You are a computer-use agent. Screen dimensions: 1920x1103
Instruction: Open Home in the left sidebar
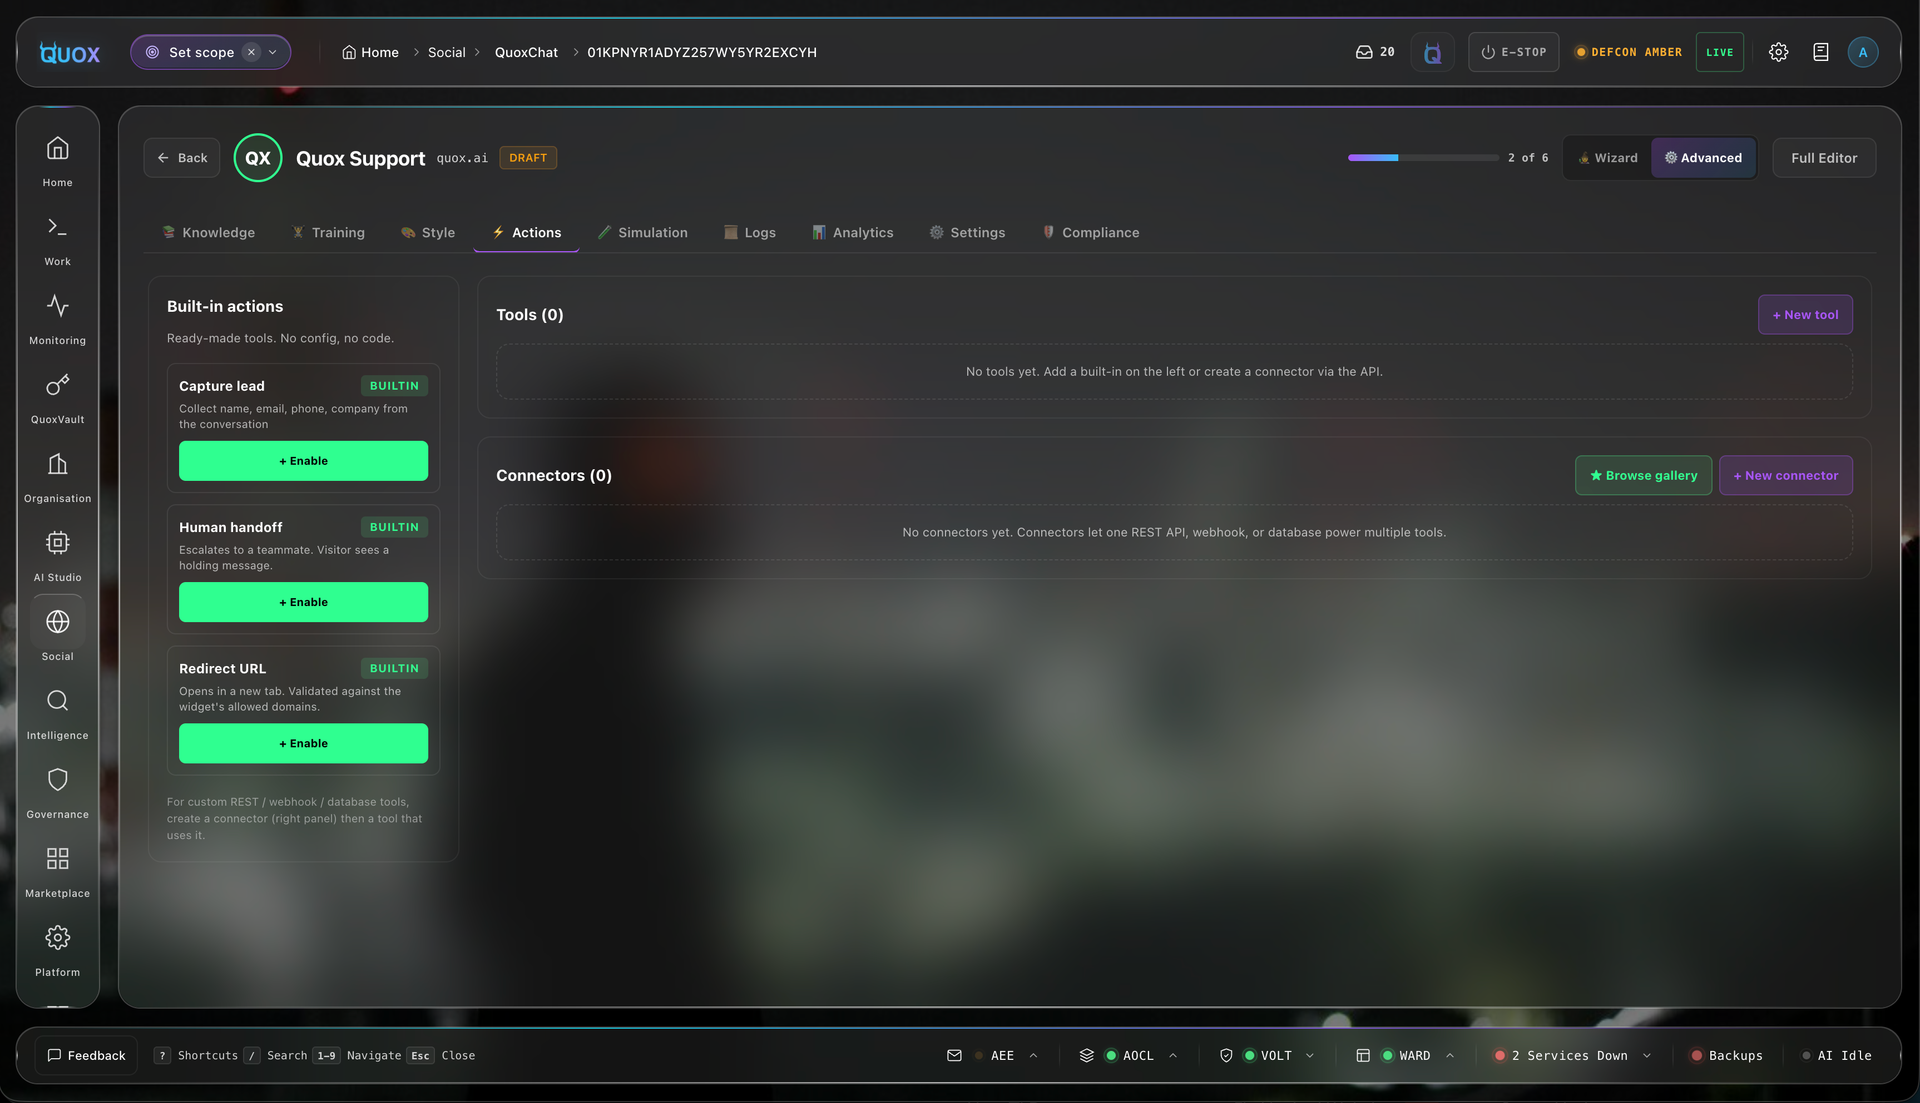pos(57,160)
